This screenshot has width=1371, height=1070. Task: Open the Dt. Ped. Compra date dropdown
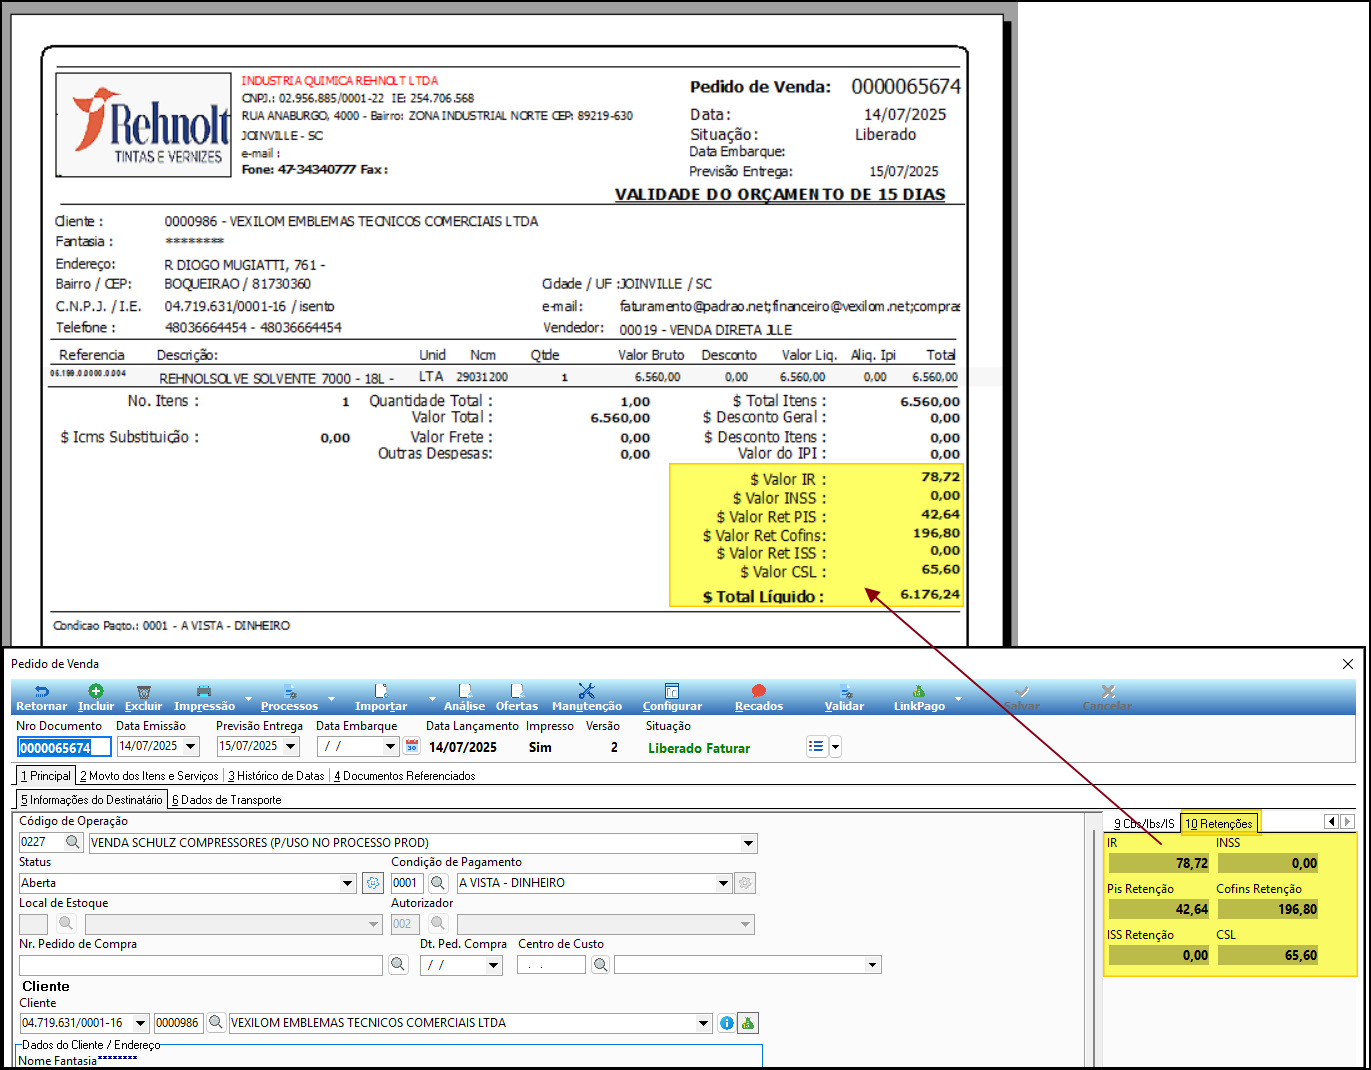[493, 966]
